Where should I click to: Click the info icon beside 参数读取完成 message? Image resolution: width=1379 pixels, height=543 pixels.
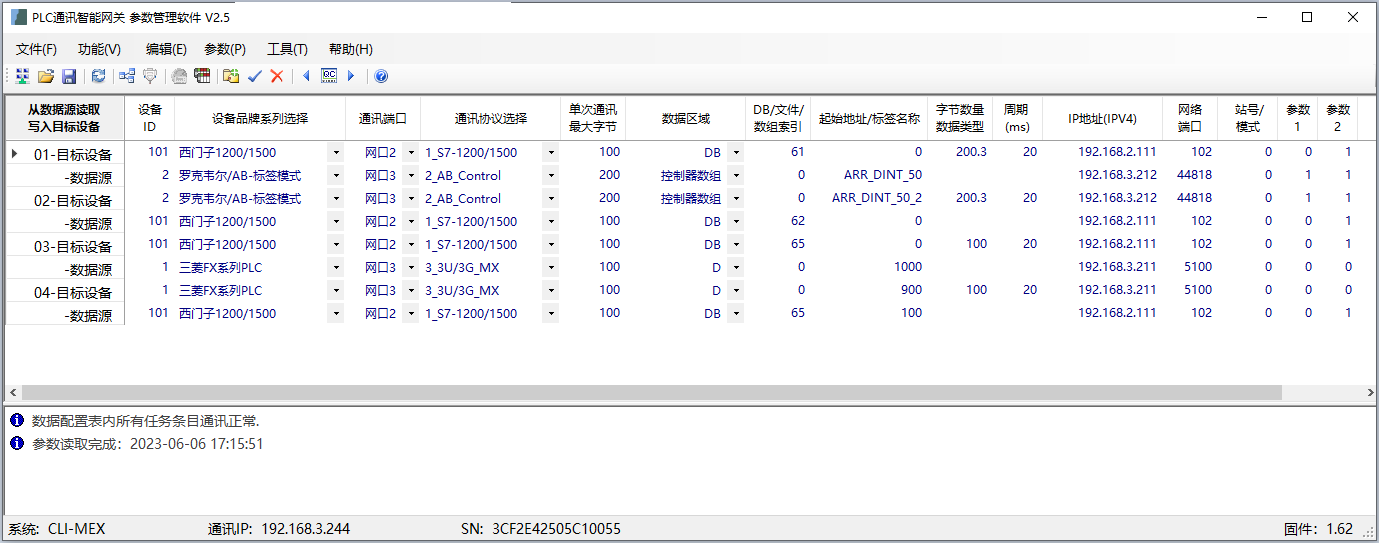click(17, 443)
